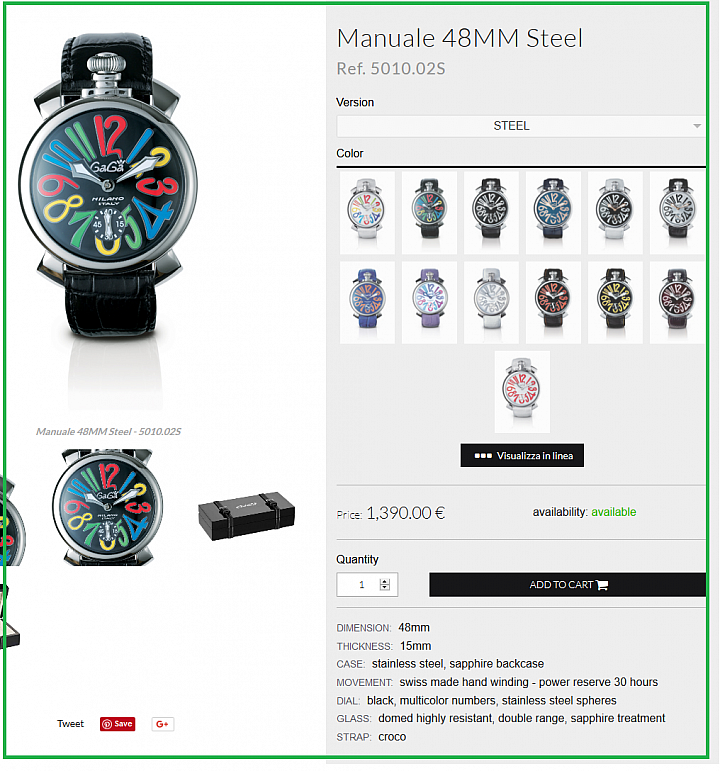Choose the purple strap watch color option
The width and height of the screenshot is (720, 771).
(429, 302)
